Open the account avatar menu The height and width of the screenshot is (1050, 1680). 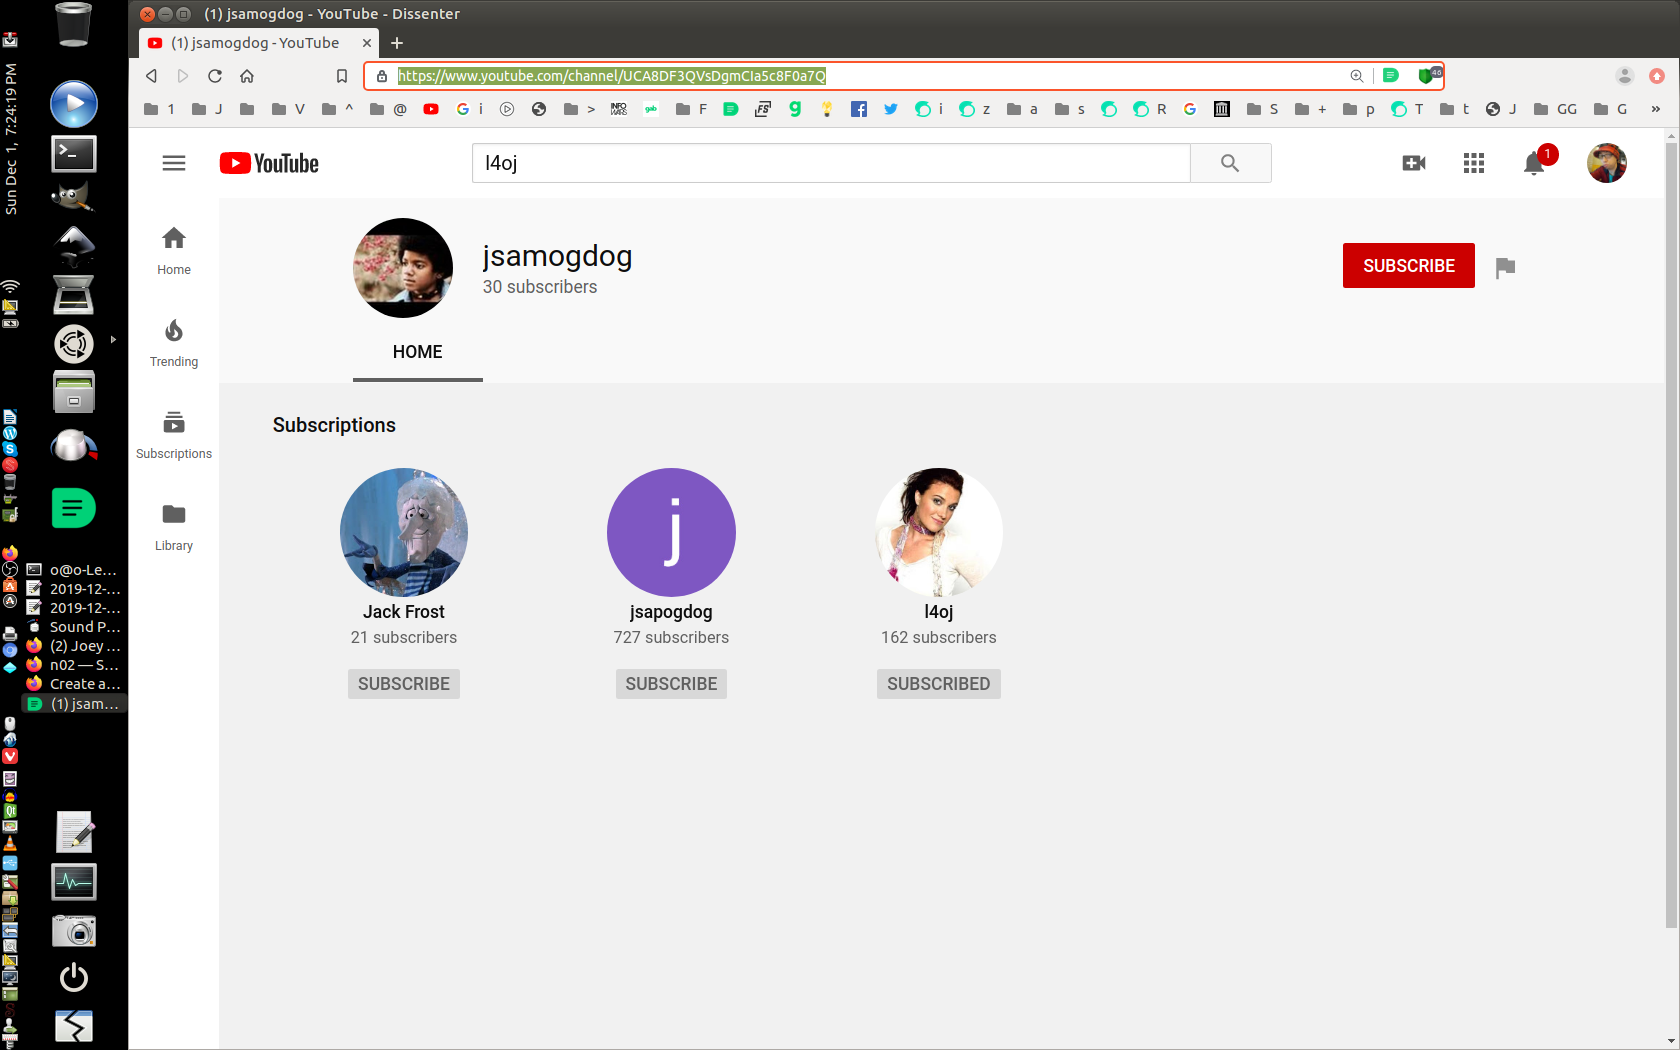click(x=1607, y=163)
